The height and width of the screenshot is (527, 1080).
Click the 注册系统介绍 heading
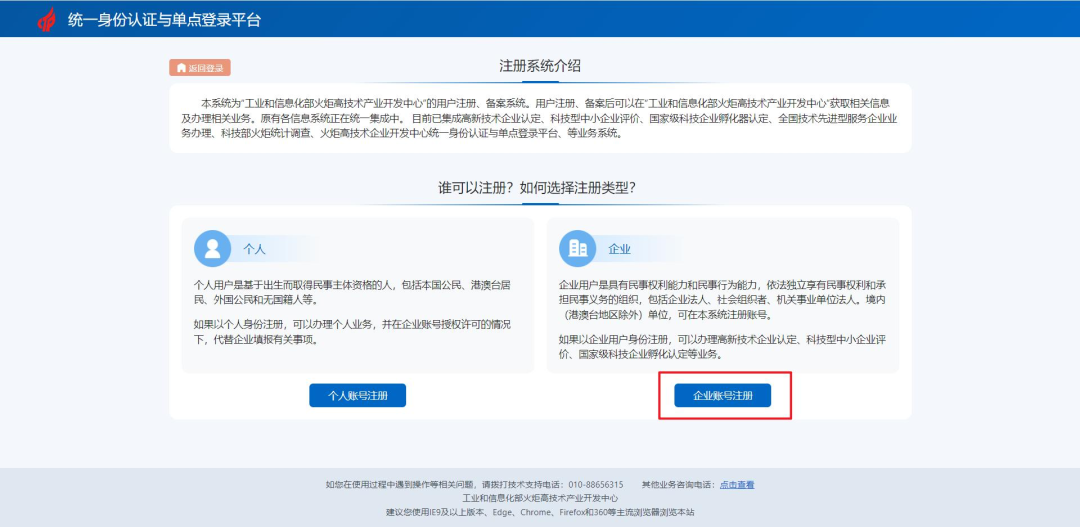pyautogui.click(x=540, y=66)
